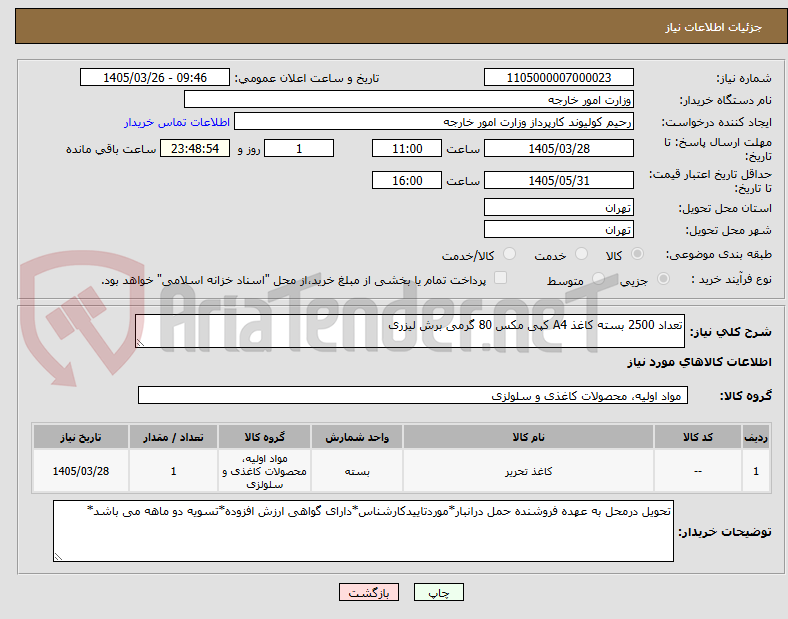Click the ایجاد کننده درخواست field

(x=434, y=122)
